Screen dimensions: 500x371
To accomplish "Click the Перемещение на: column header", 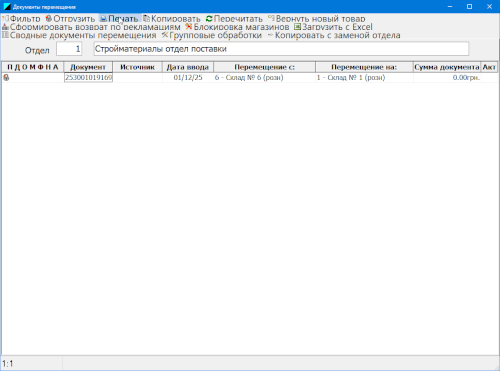I will click(x=364, y=67).
